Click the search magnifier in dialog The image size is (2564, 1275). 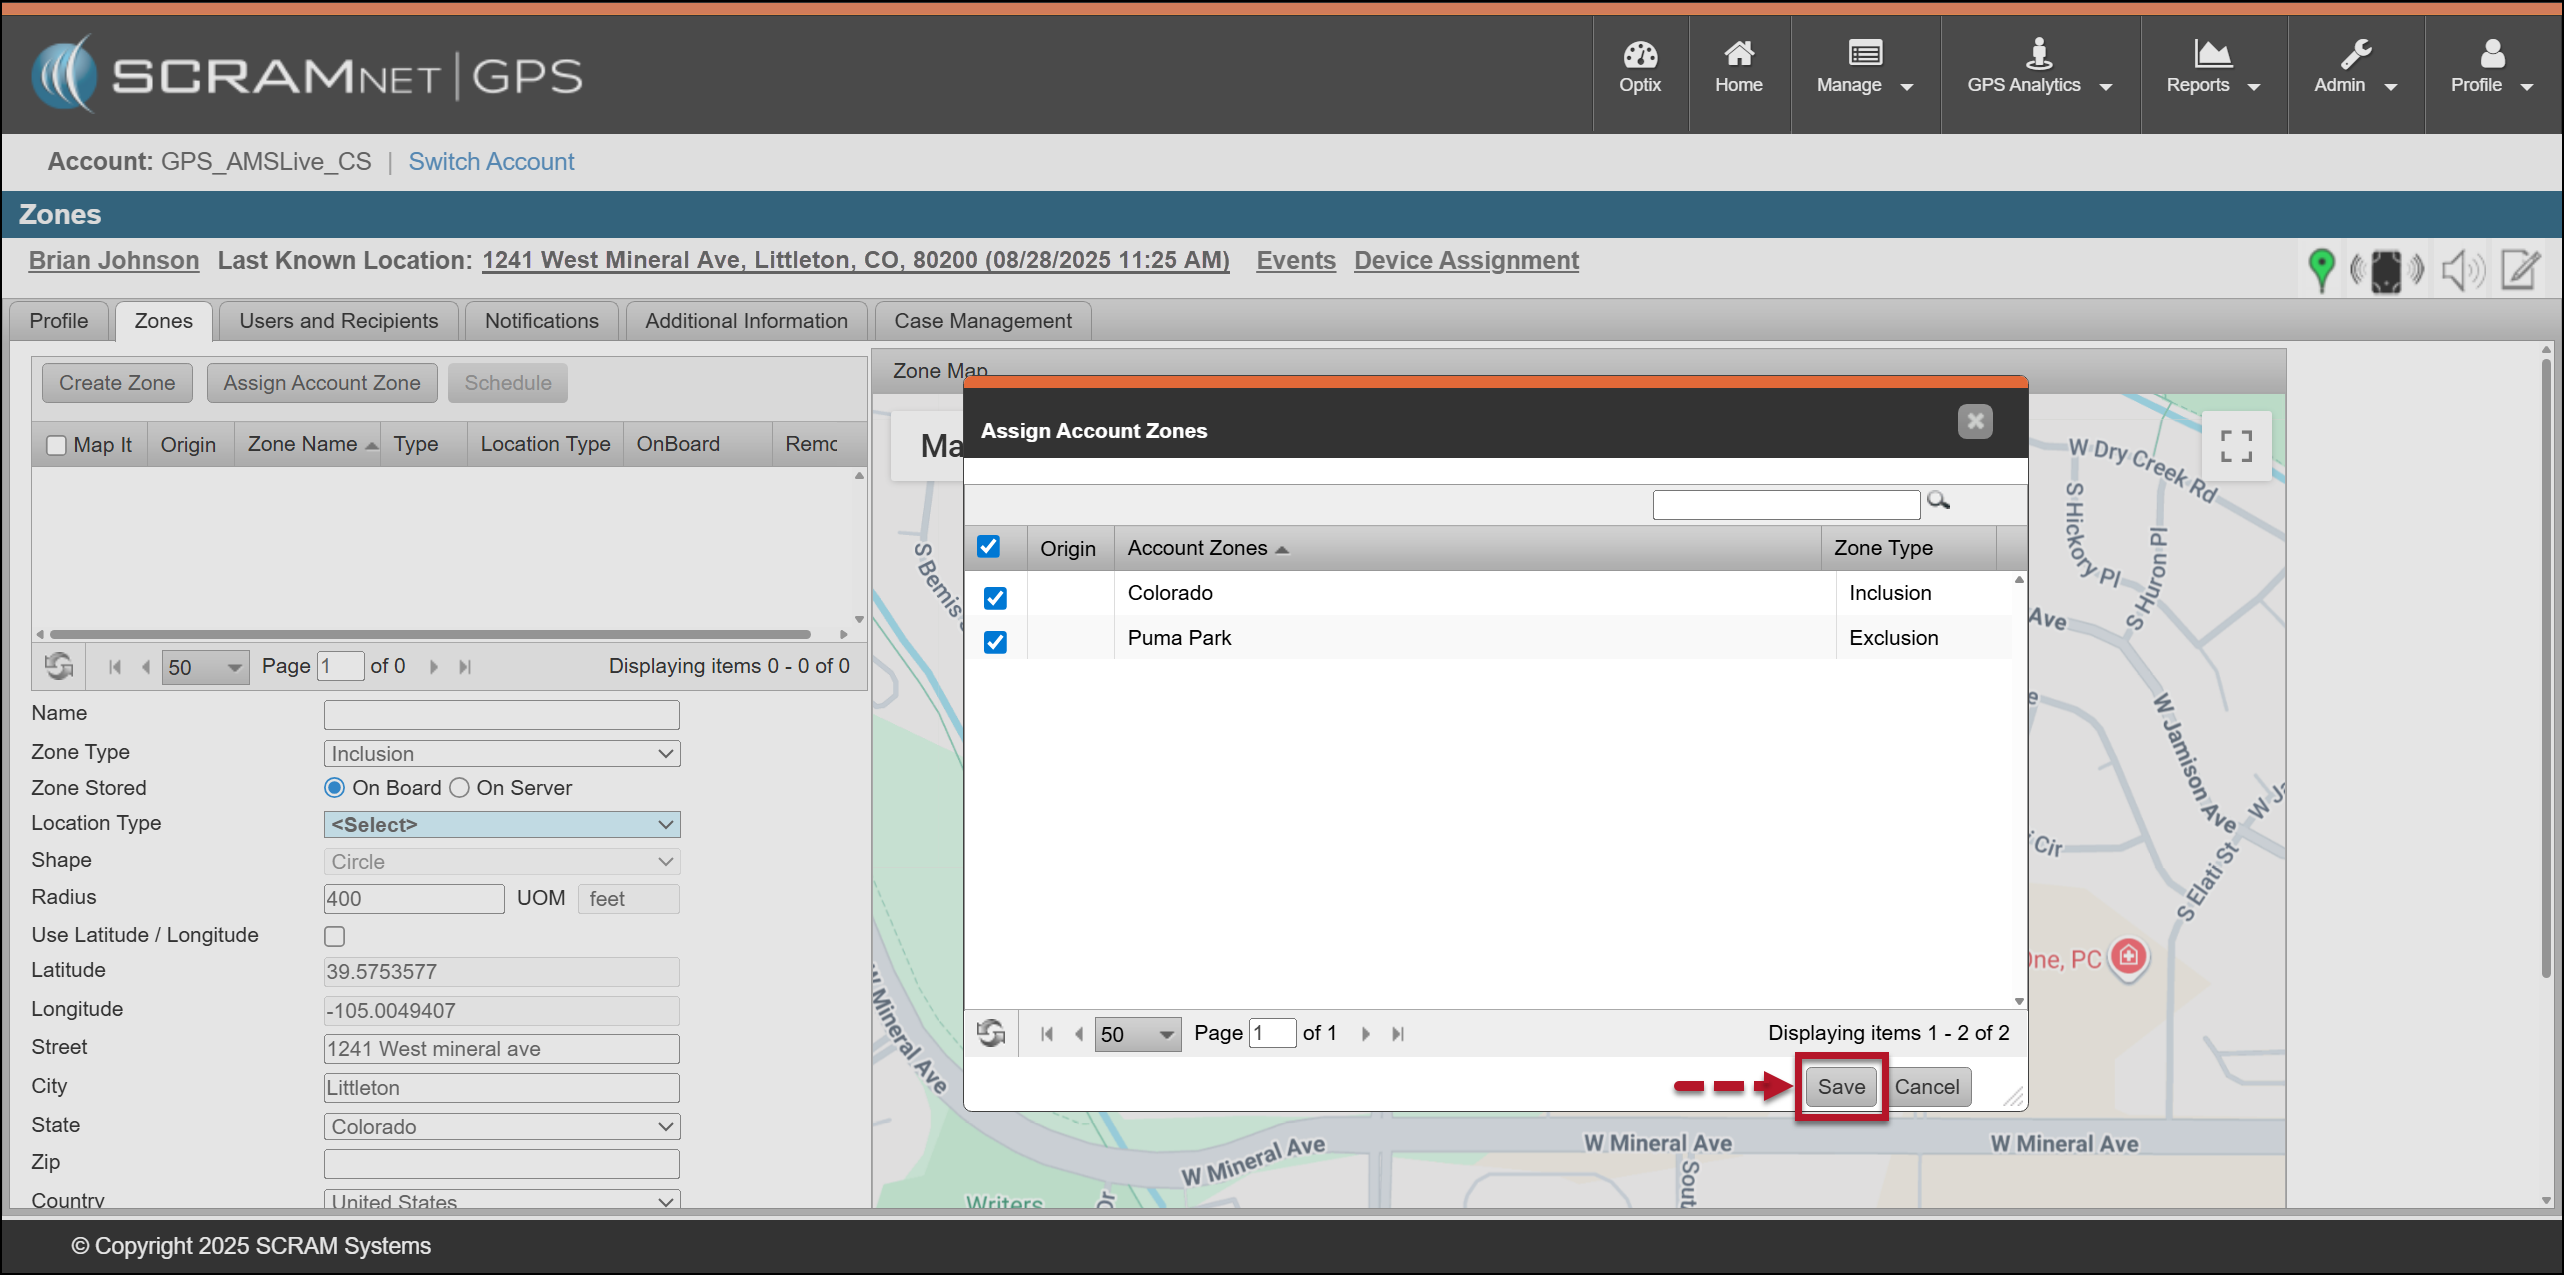coord(1938,500)
